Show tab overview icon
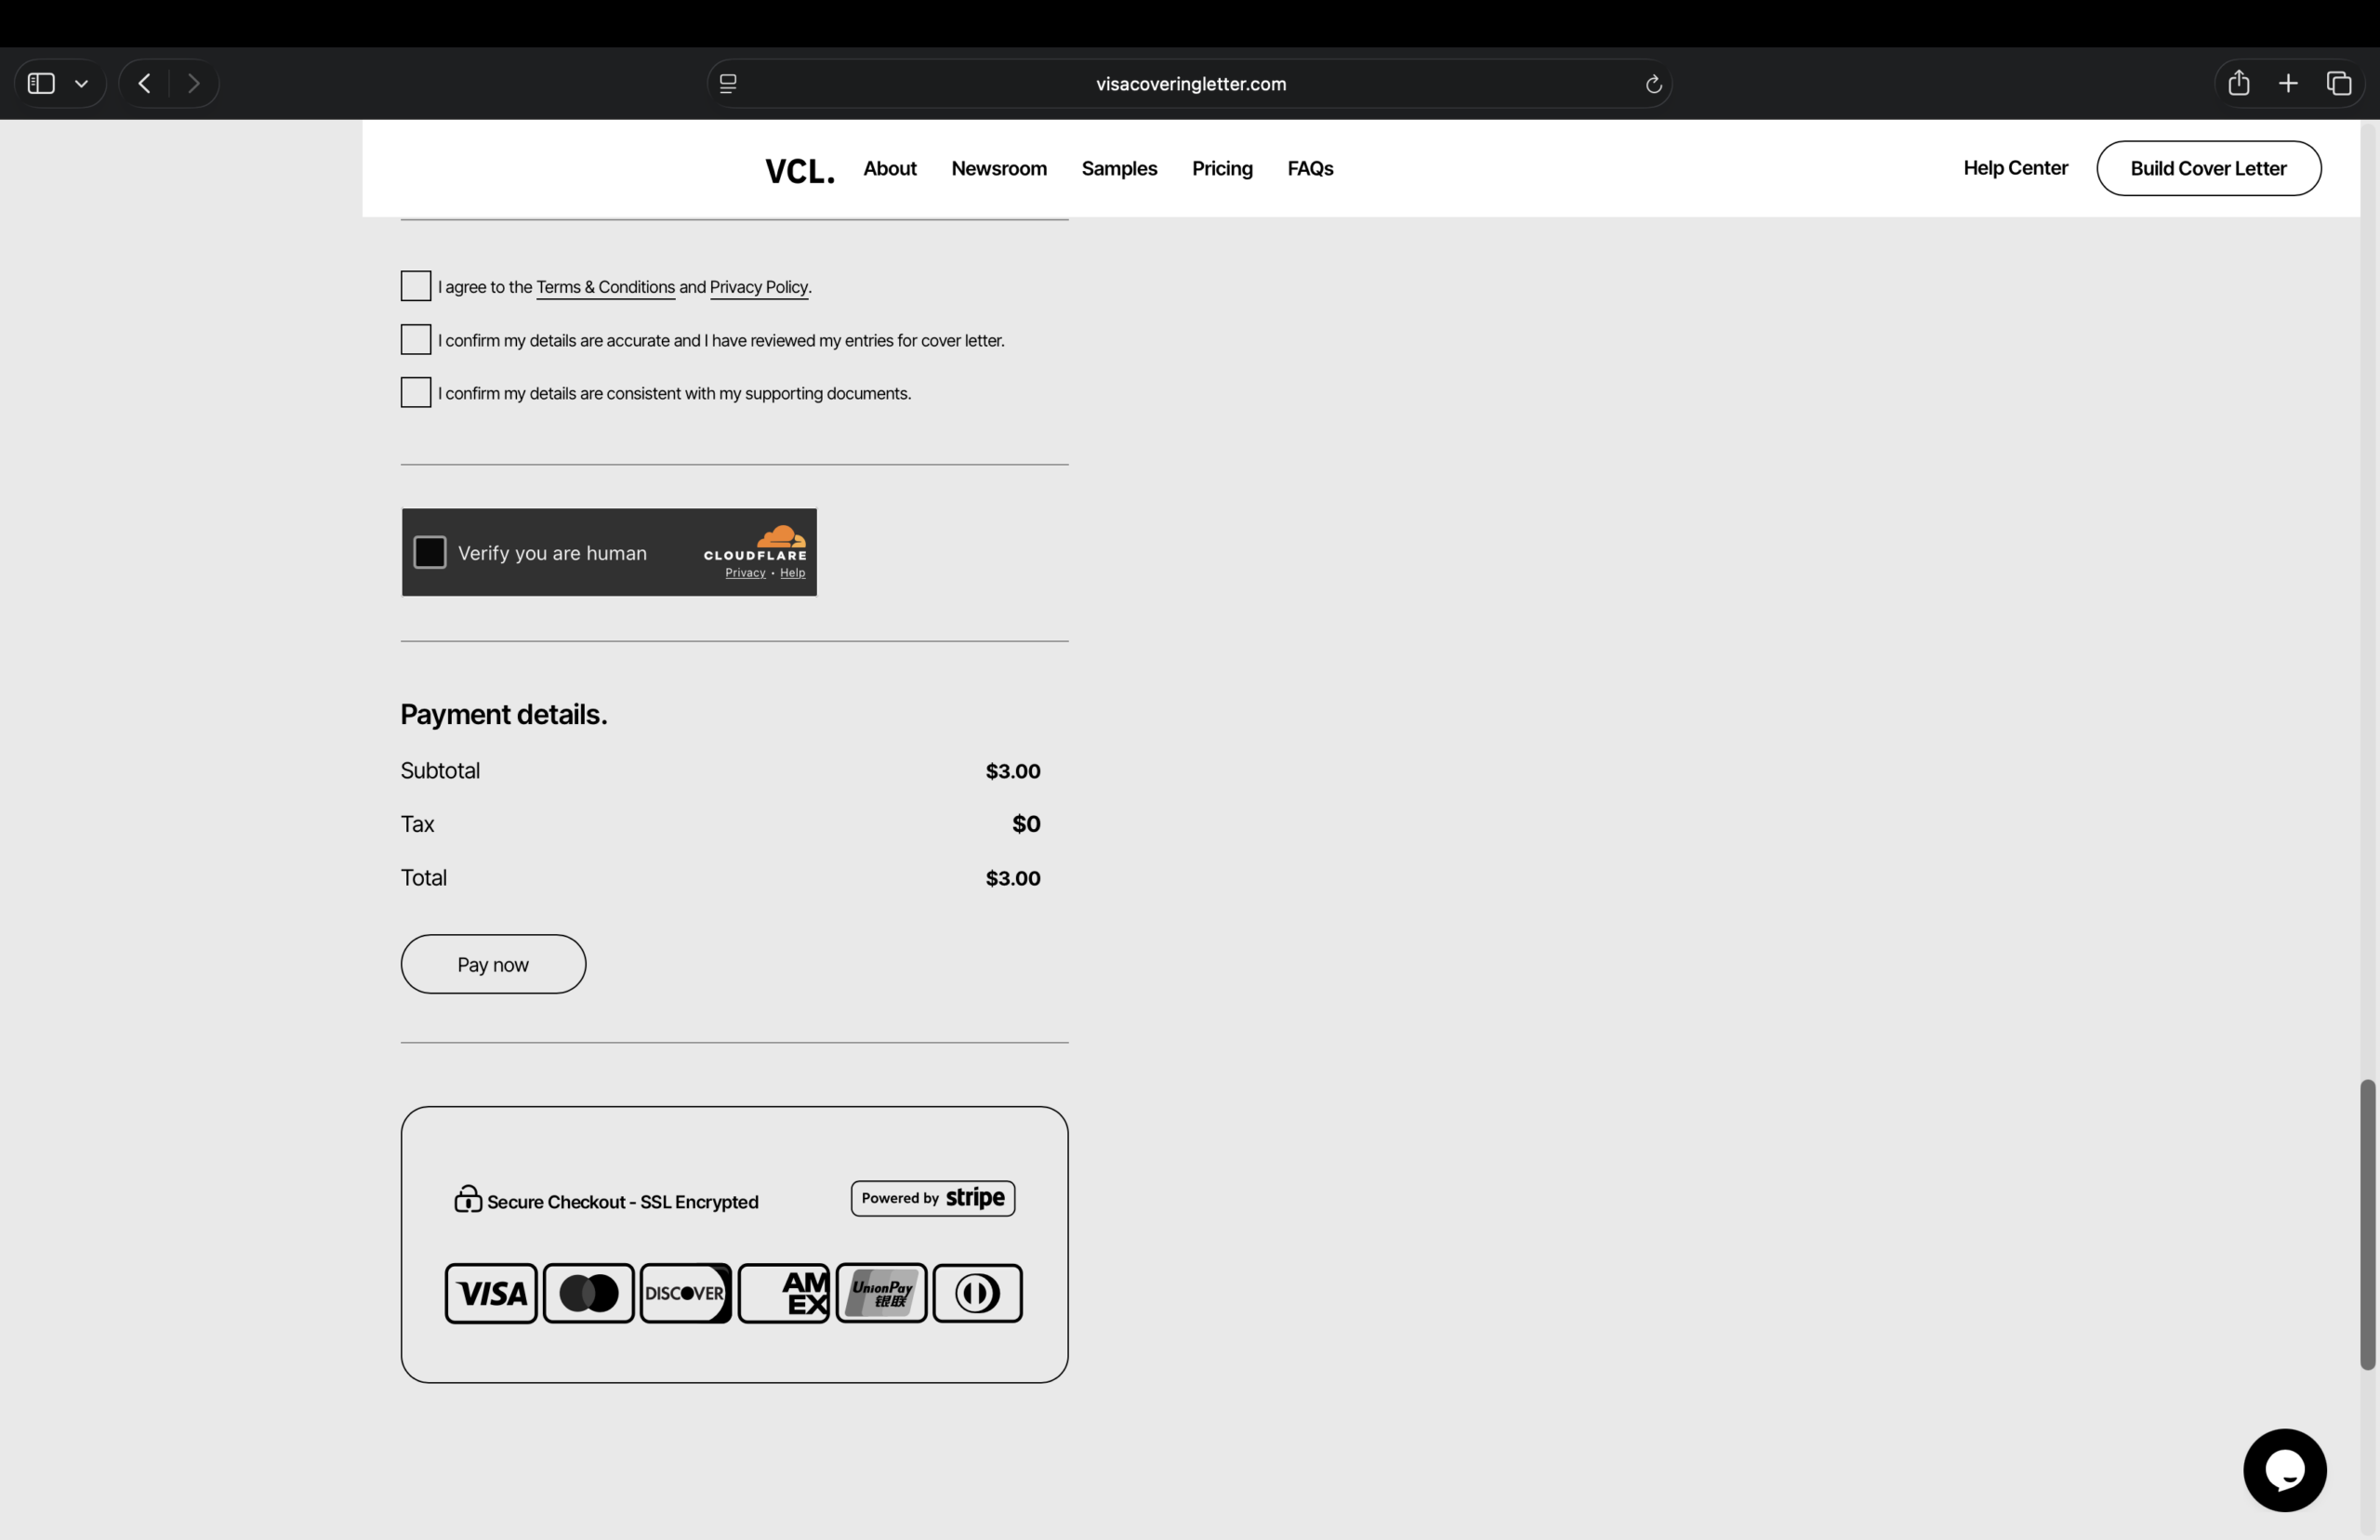Image resolution: width=2380 pixels, height=1540 pixels. (x=2338, y=83)
